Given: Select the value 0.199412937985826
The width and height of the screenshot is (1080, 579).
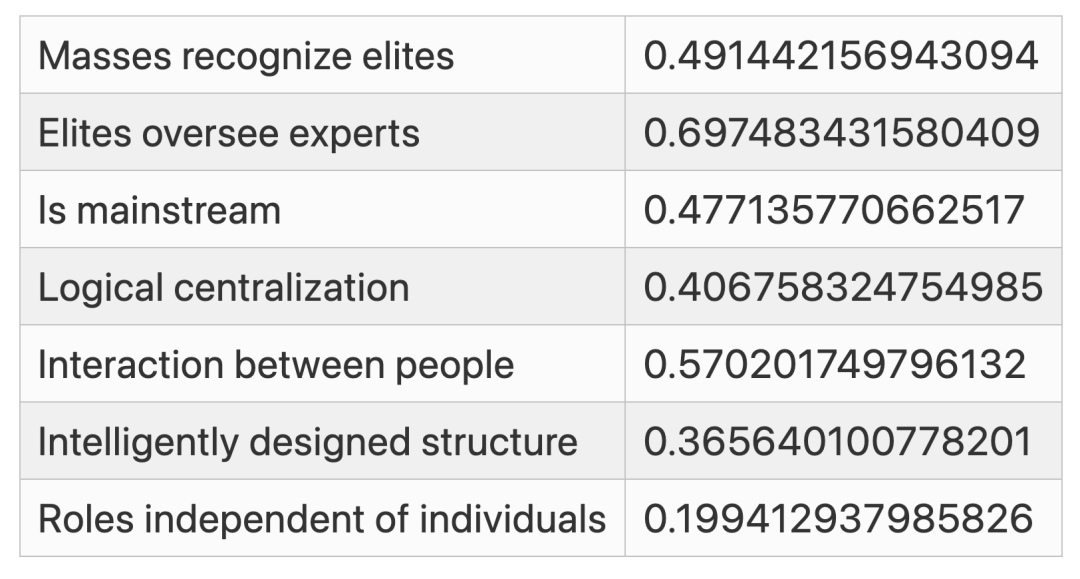Looking at the screenshot, I should (x=837, y=519).
